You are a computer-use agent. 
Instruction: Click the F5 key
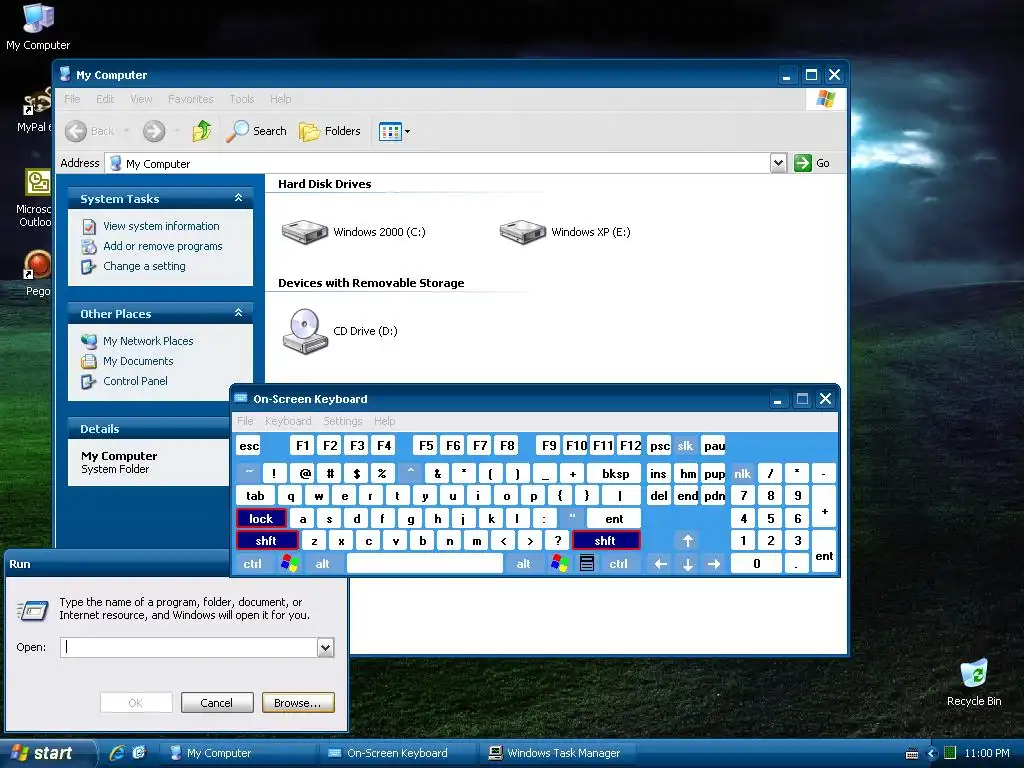pos(426,446)
